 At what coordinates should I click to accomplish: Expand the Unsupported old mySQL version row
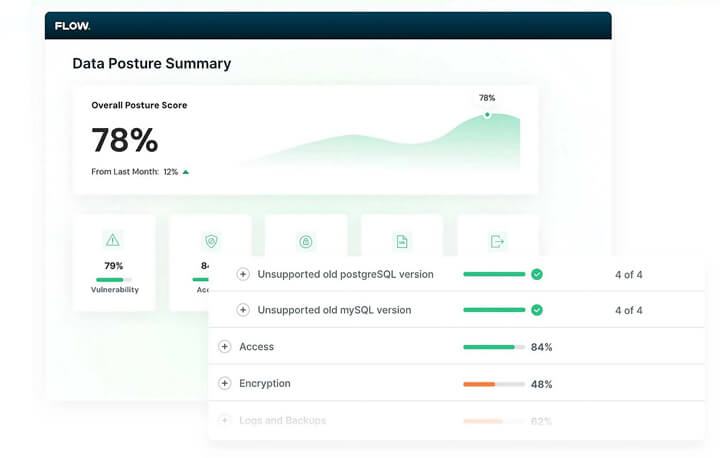(243, 310)
